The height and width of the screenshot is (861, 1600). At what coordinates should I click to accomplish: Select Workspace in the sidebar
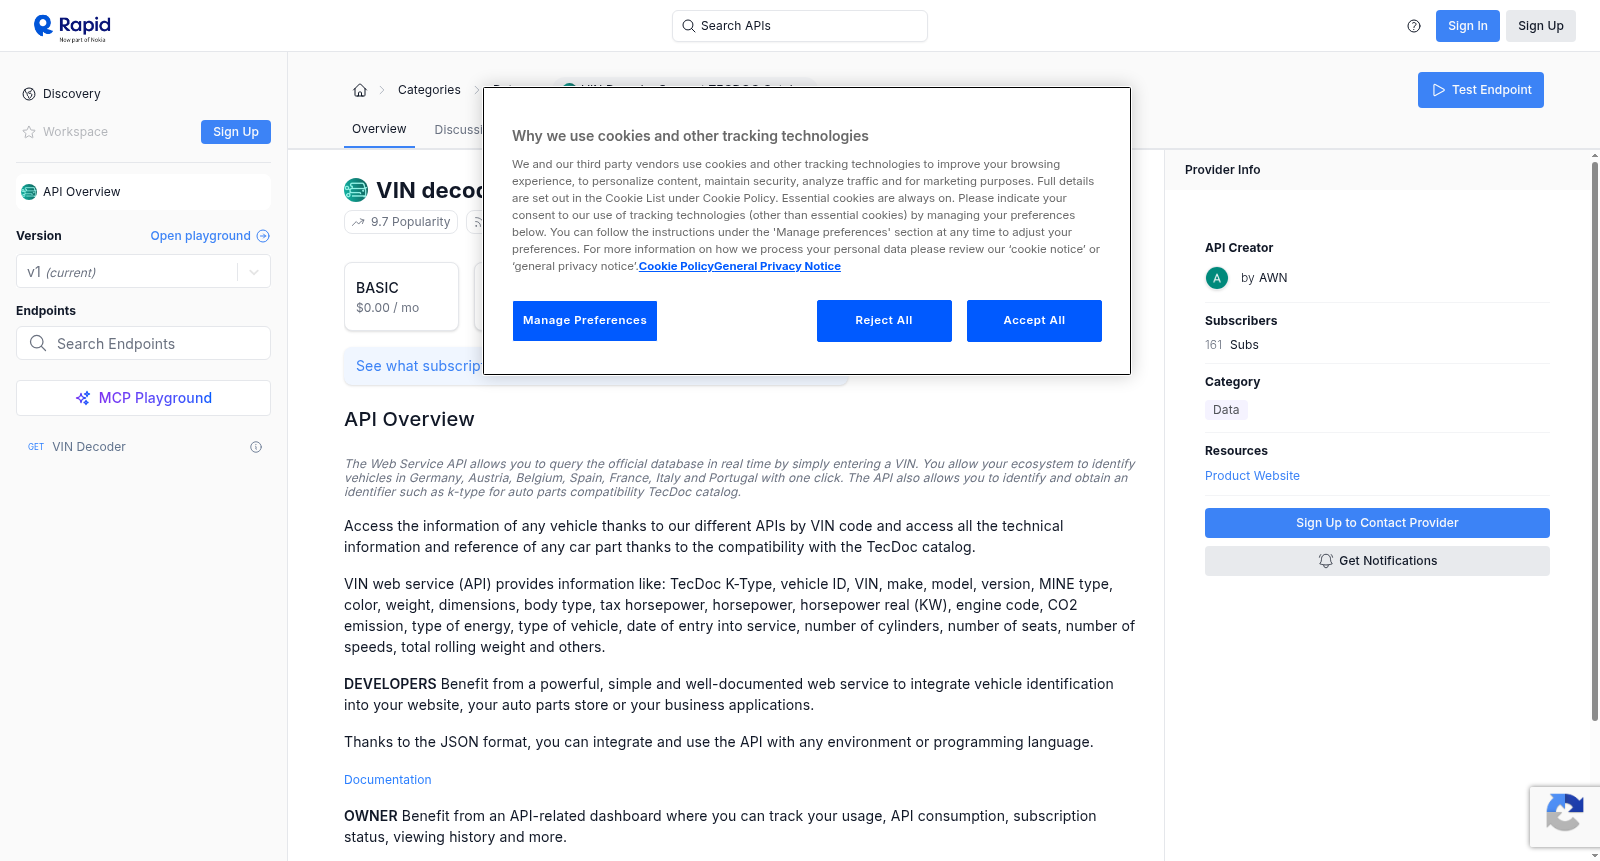pyautogui.click(x=75, y=132)
